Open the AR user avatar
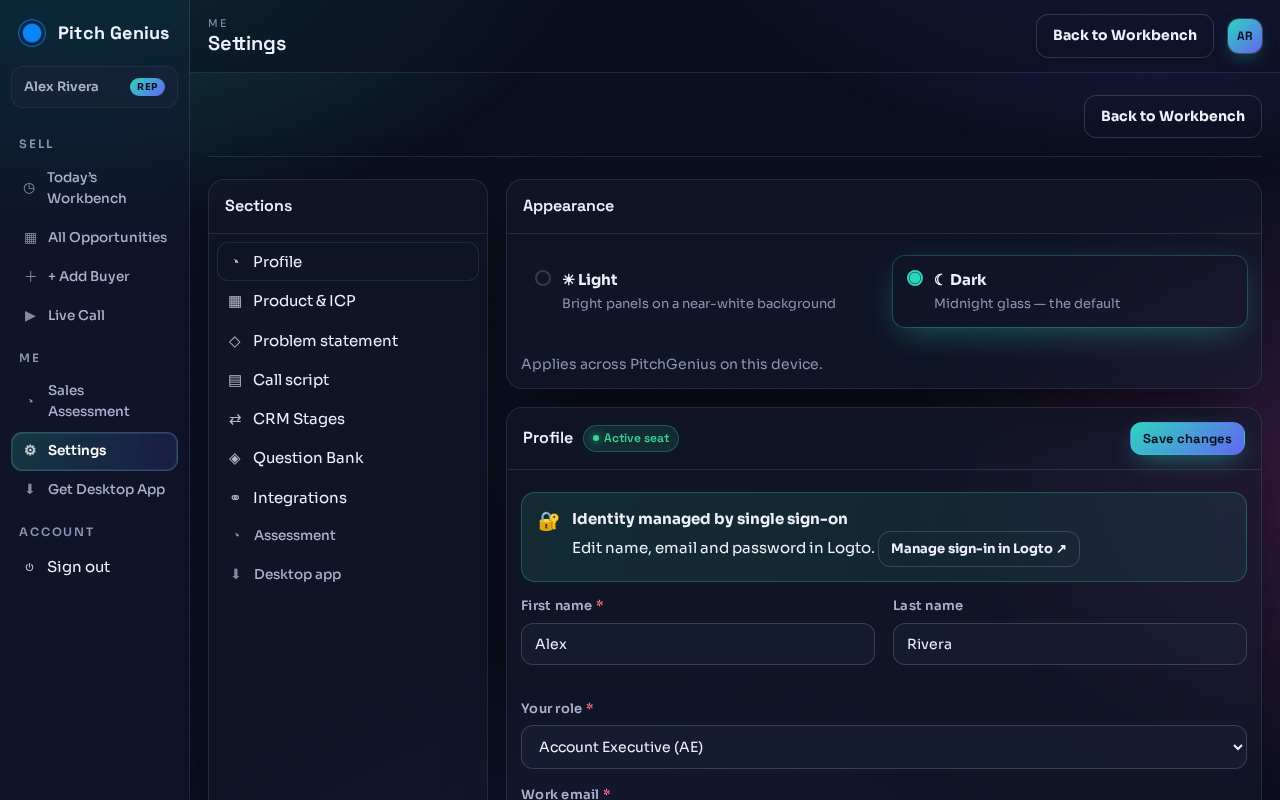 [x=1245, y=36]
